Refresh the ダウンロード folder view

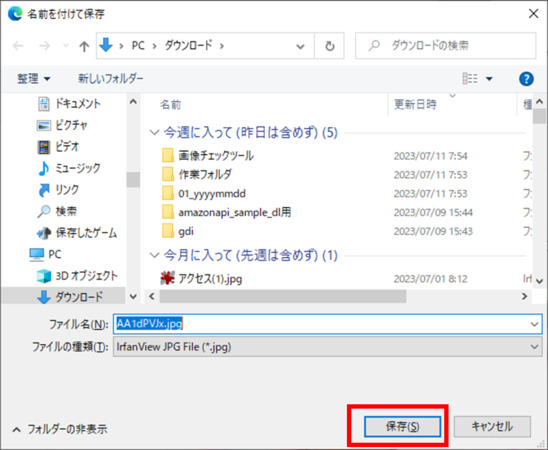click(329, 46)
